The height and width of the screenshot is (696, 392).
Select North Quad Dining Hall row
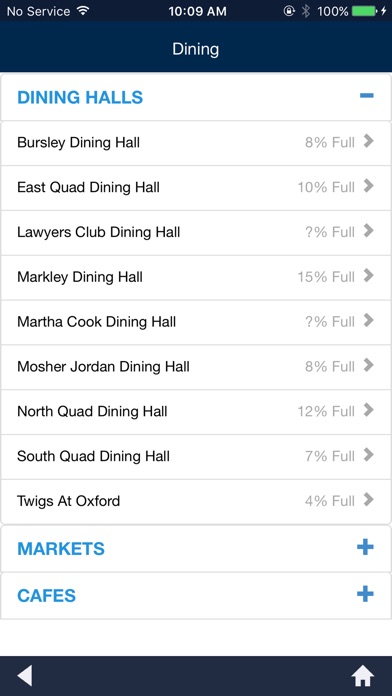pyautogui.click(x=196, y=412)
